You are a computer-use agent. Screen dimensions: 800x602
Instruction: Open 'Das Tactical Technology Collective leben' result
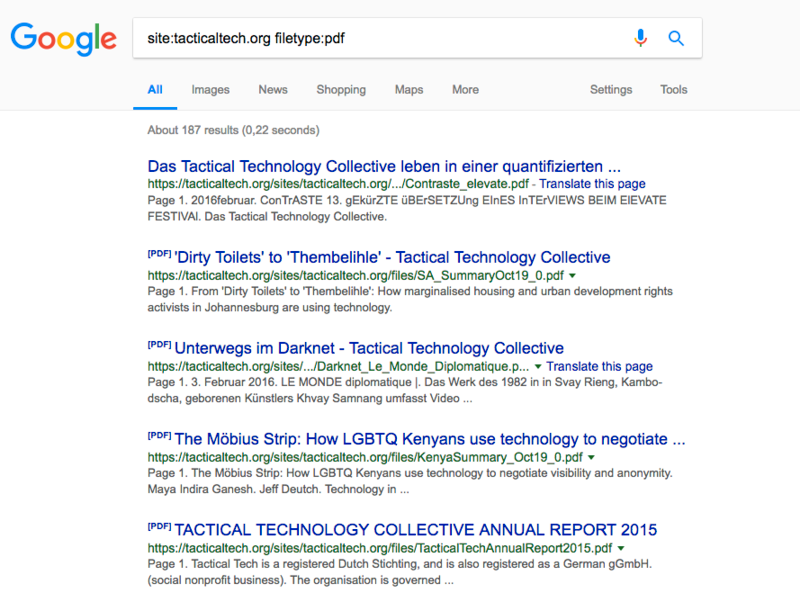(x=384, y=166)
